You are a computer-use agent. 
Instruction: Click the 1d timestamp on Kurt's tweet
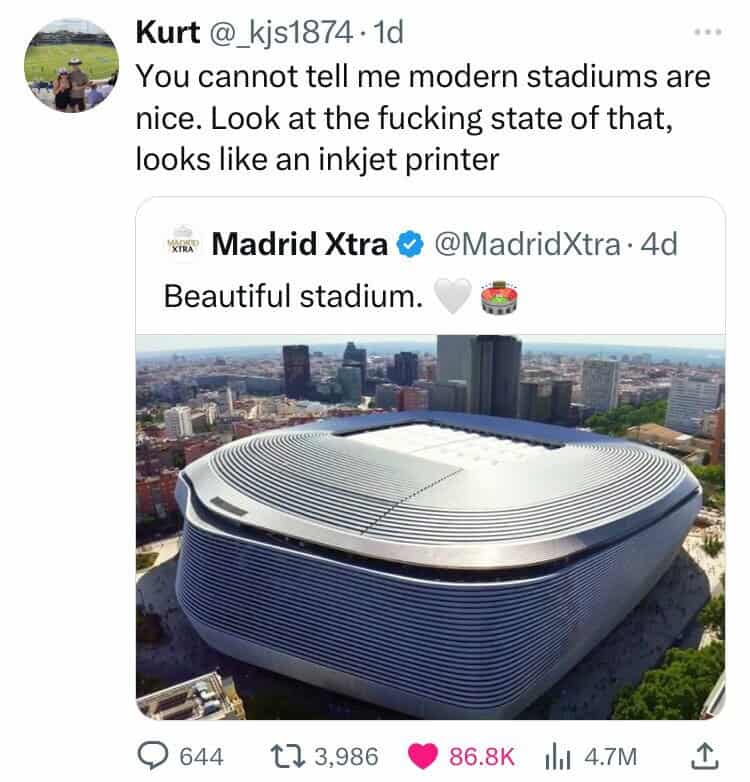(x=388, y=32)
